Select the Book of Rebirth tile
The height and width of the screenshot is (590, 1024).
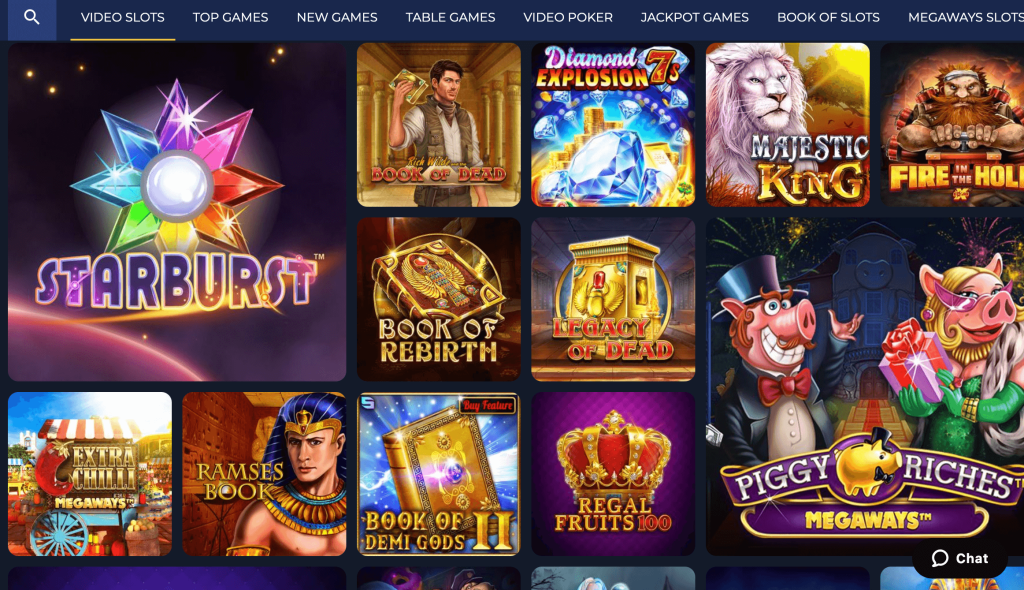click(x=439, y=299)
